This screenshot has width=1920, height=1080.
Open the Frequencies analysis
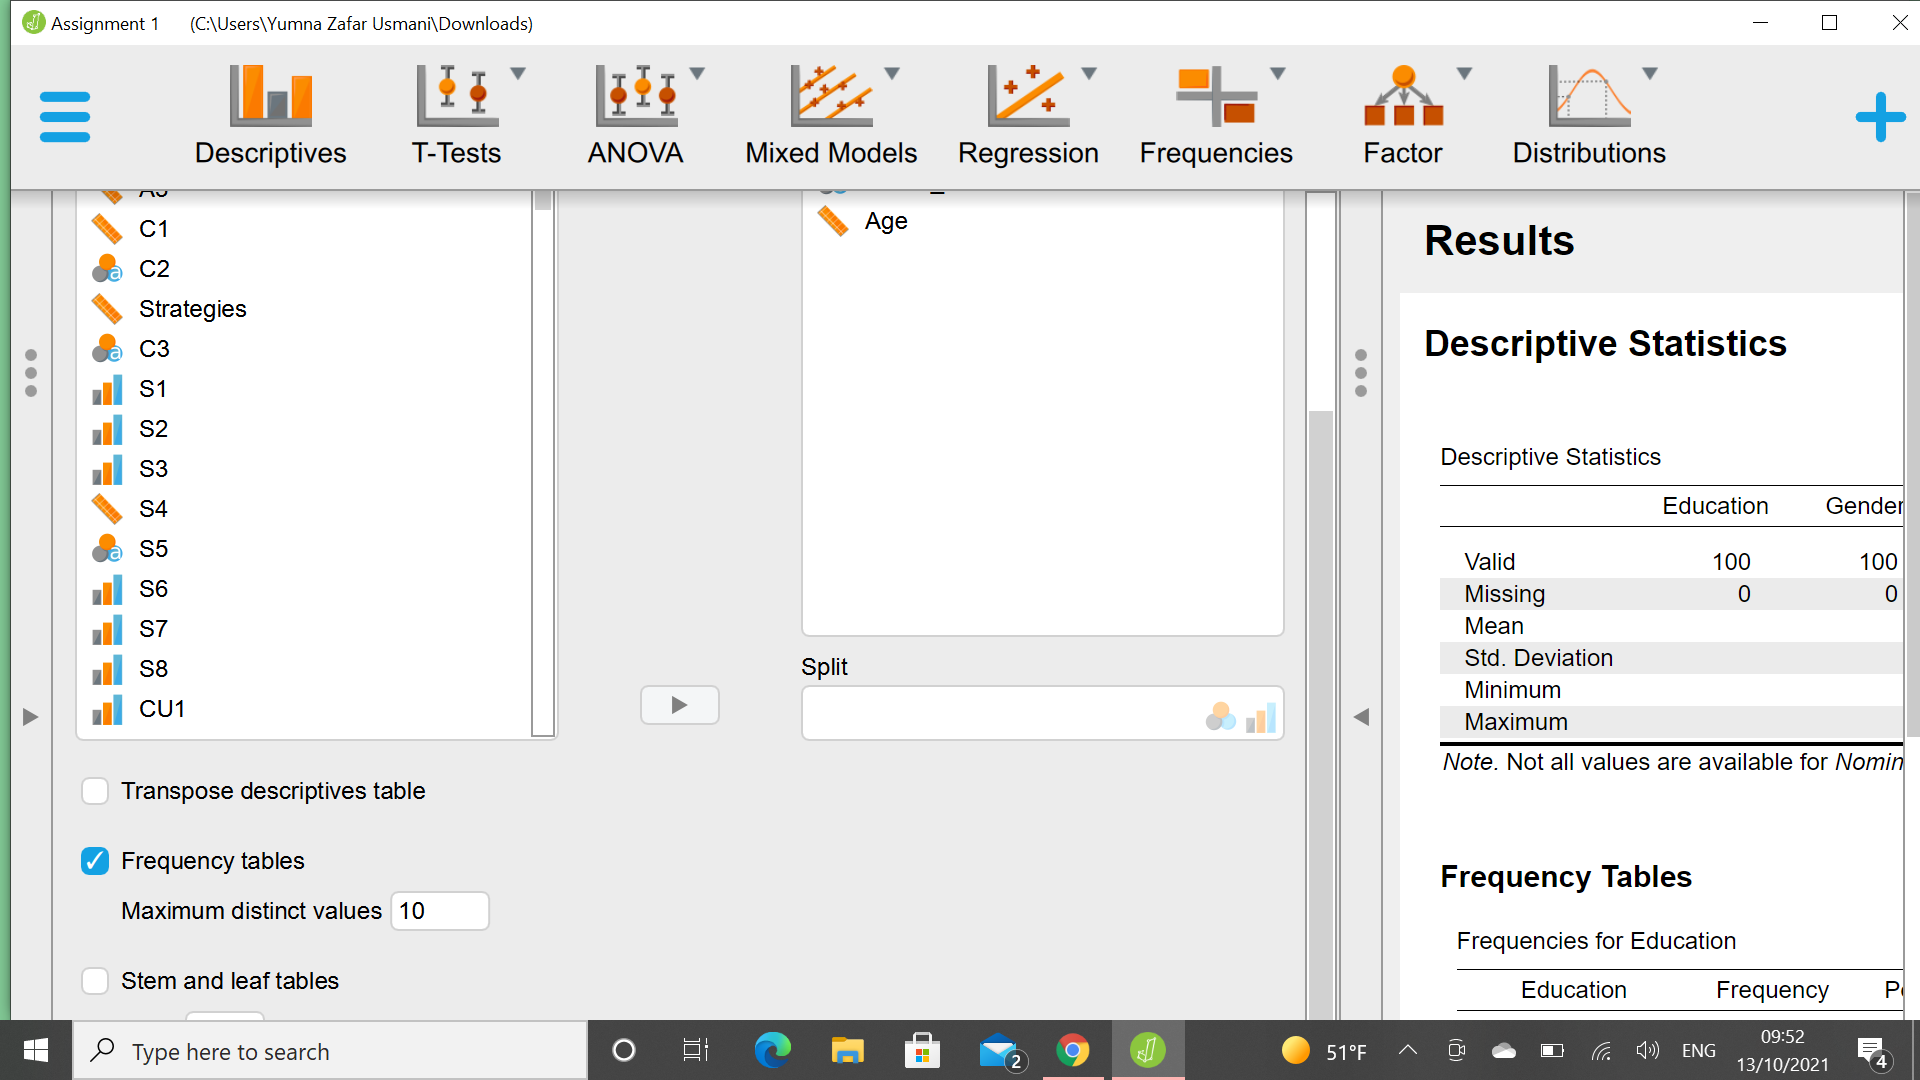pyautogui.click(x=1215, y=113)
